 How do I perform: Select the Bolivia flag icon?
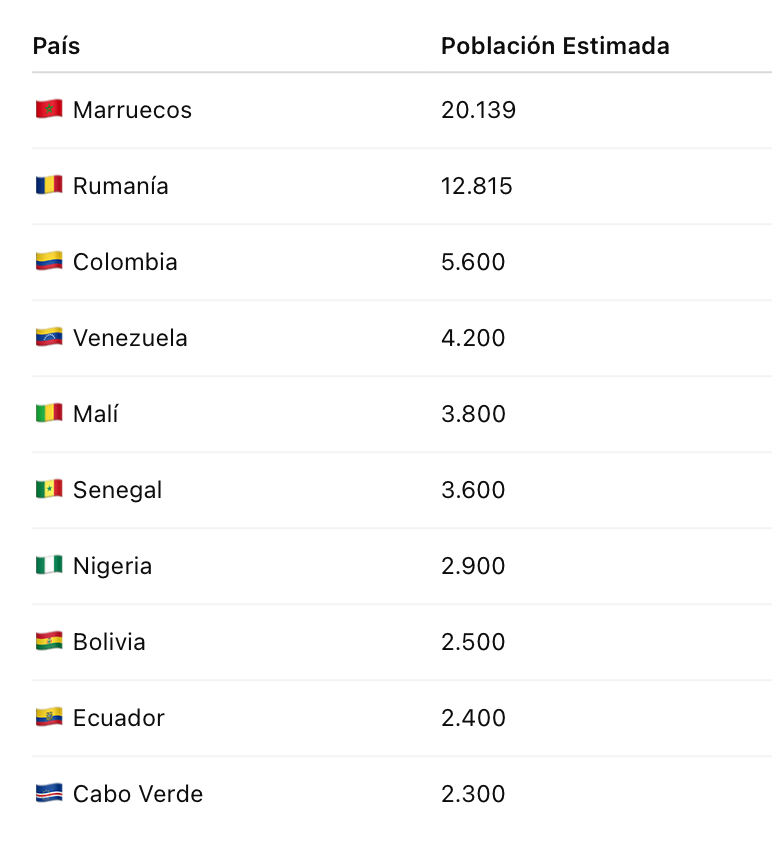point(49,642)
